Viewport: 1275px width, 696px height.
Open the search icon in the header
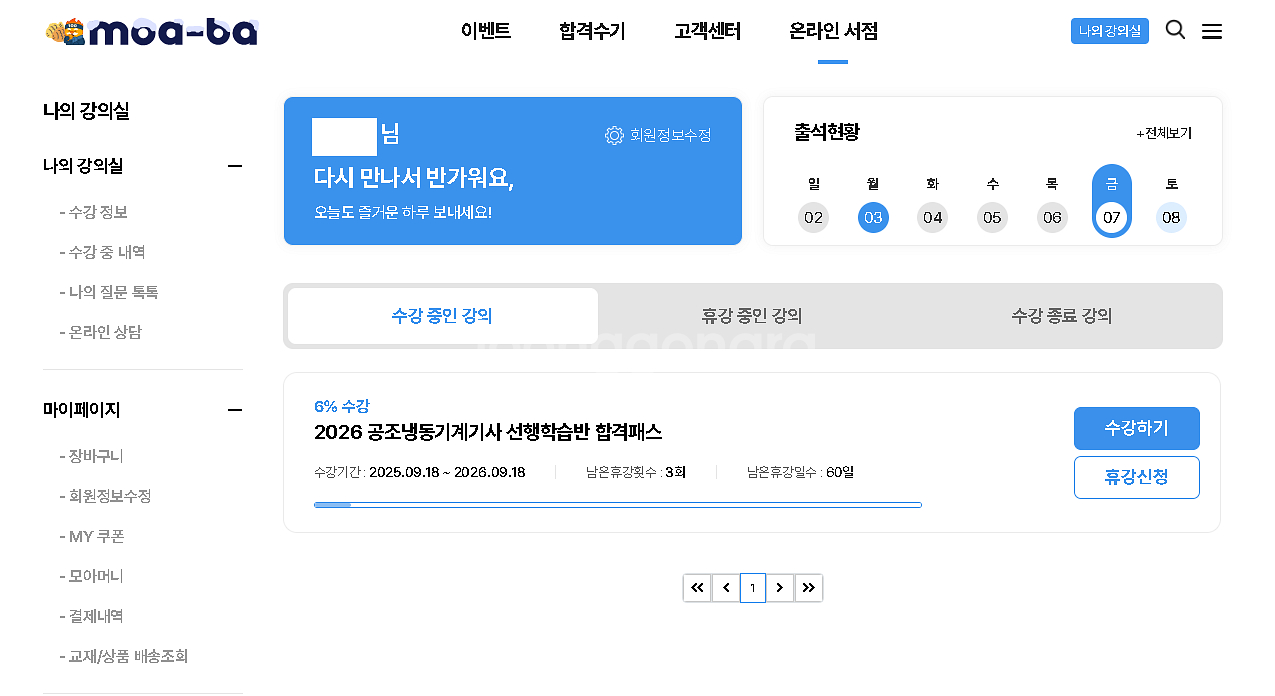click(1175, 30)
